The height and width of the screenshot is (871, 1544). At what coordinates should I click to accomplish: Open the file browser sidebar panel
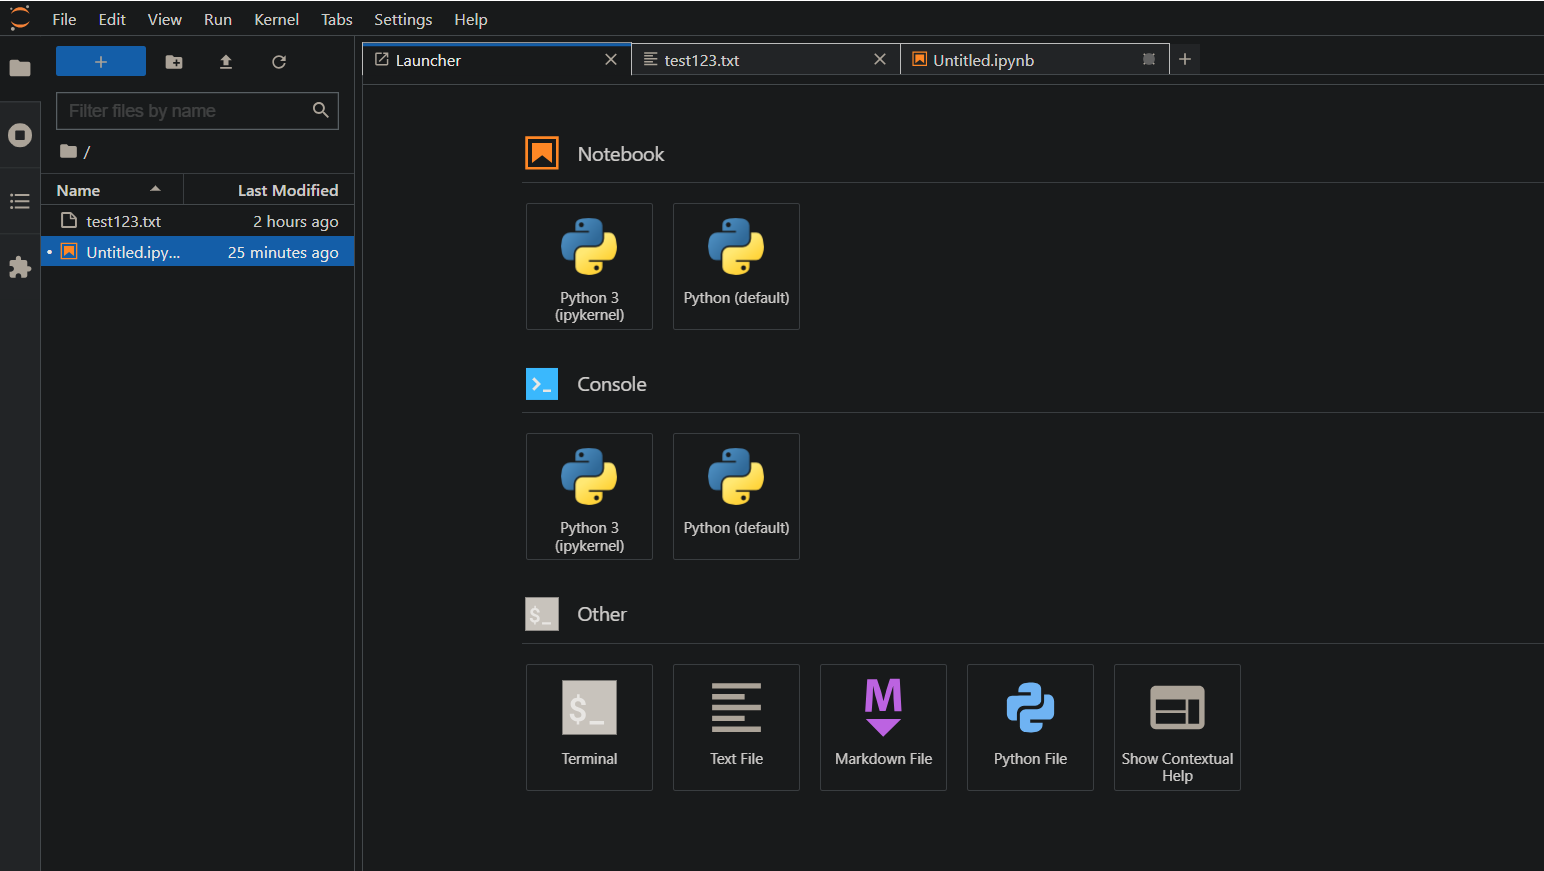click(20, 68)
